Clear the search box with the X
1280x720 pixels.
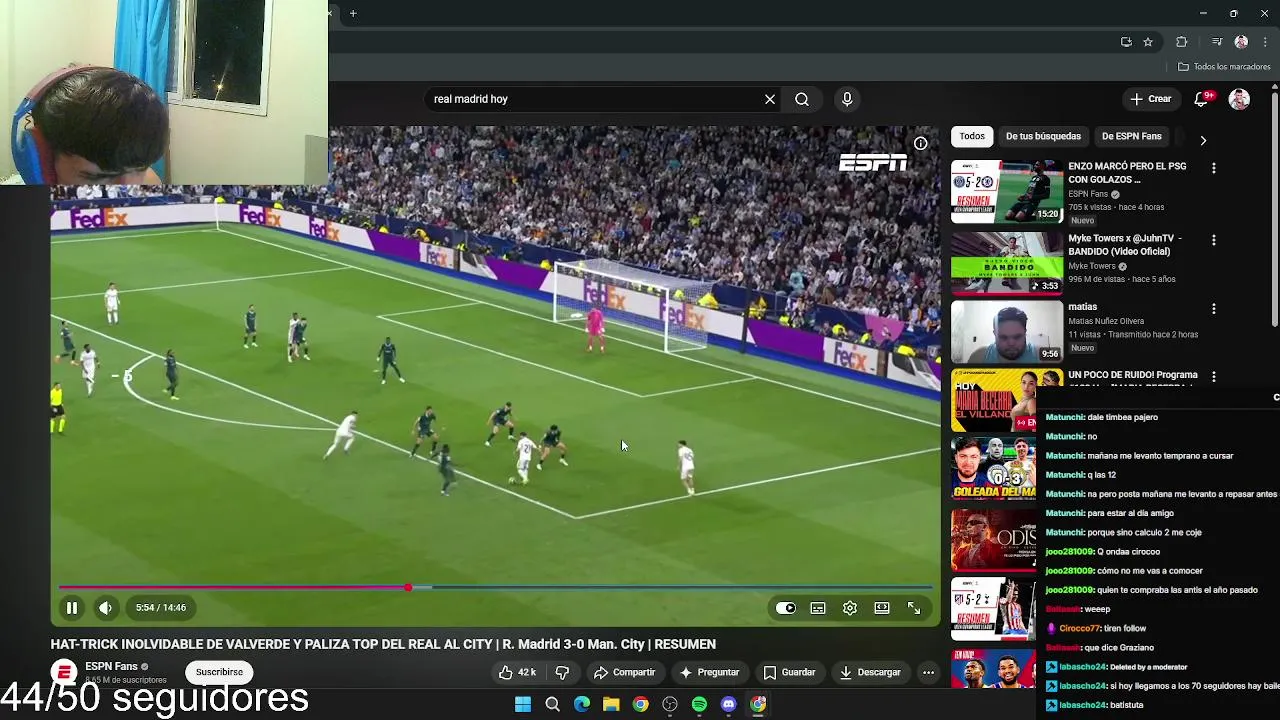pos(770,99)
